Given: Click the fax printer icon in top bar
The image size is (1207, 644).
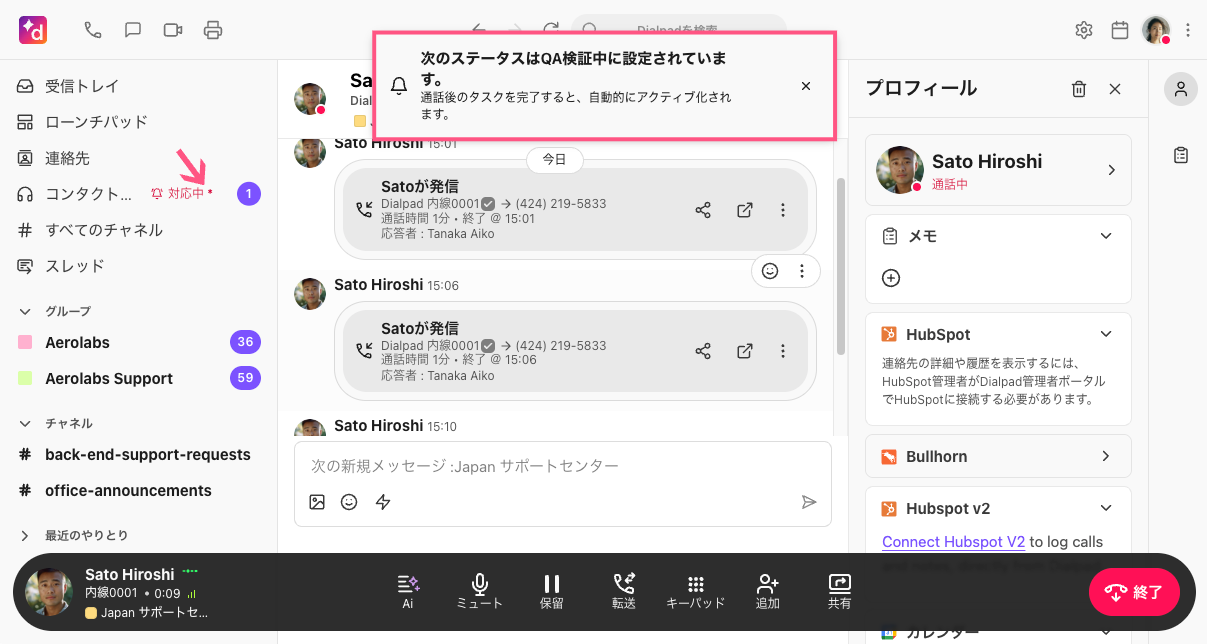Looking at the screenshot, I should tap(213, 30).
